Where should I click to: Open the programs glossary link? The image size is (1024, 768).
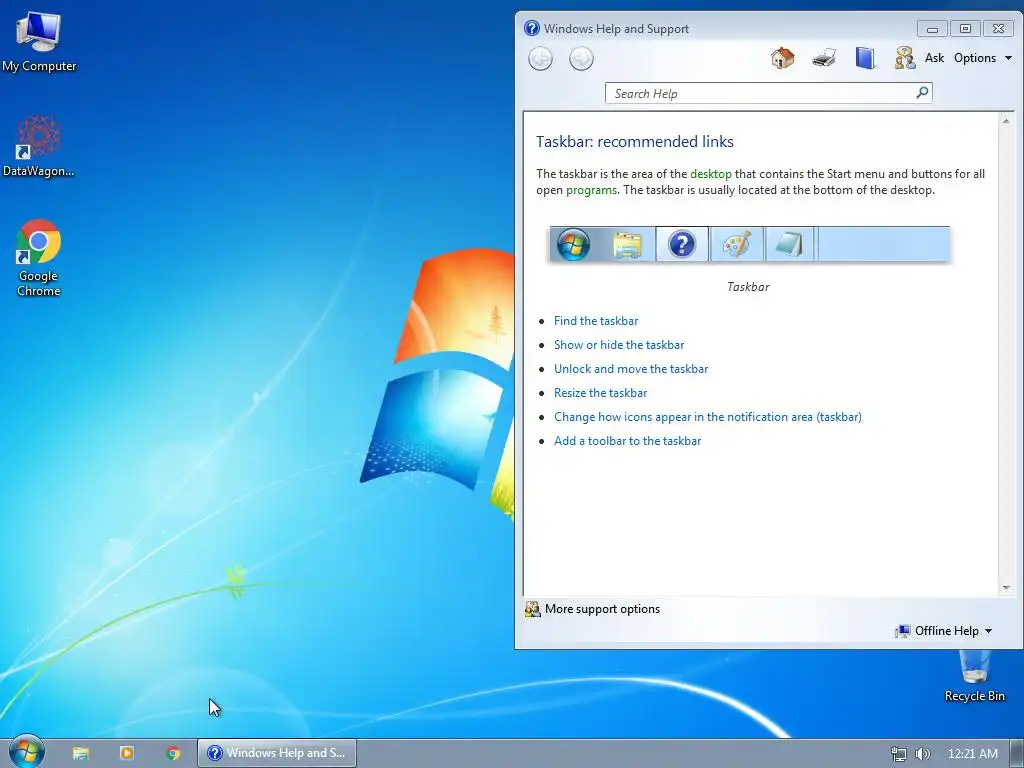(591, 190)
